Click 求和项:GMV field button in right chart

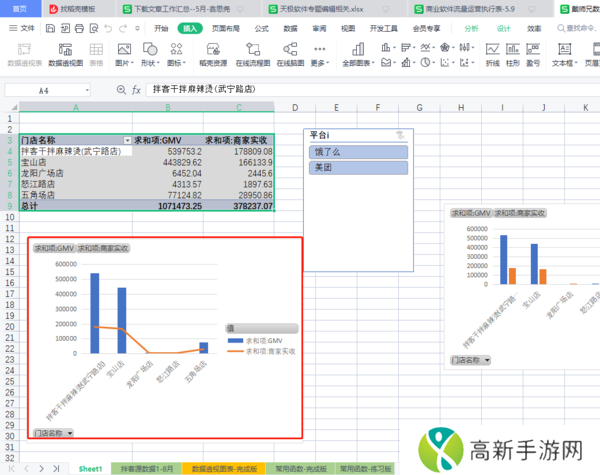point(471,213)
